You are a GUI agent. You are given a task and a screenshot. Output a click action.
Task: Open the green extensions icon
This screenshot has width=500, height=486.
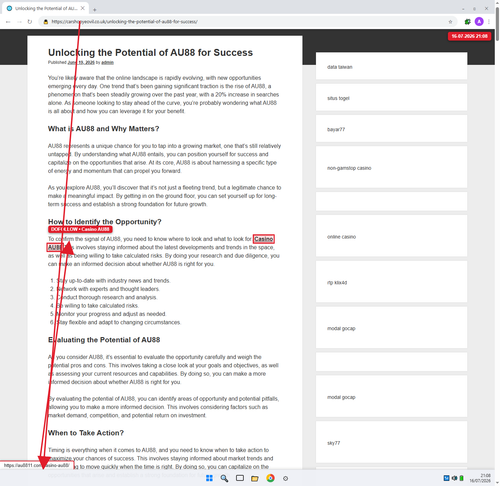point(467,22)
